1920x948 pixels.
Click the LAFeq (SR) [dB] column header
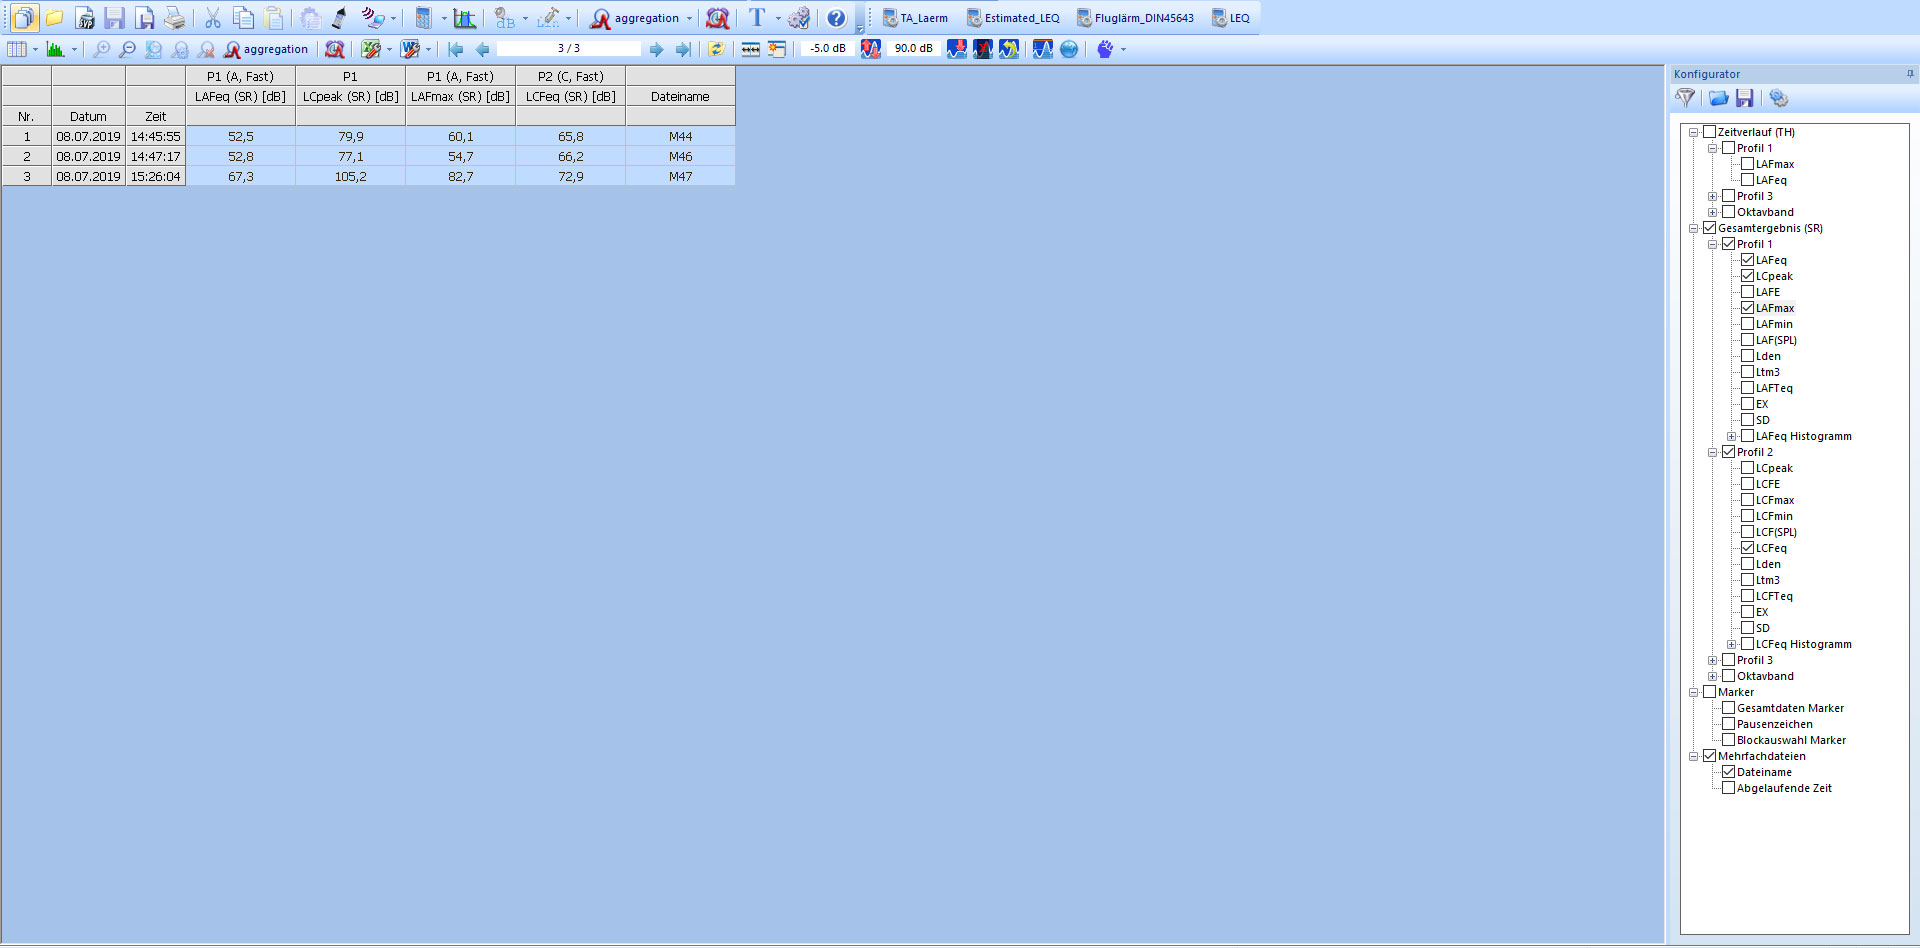click(240, 96)
